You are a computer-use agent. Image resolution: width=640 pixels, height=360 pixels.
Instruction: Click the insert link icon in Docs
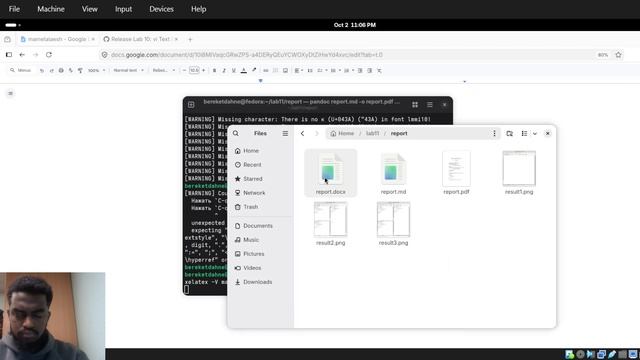point(266,71)
